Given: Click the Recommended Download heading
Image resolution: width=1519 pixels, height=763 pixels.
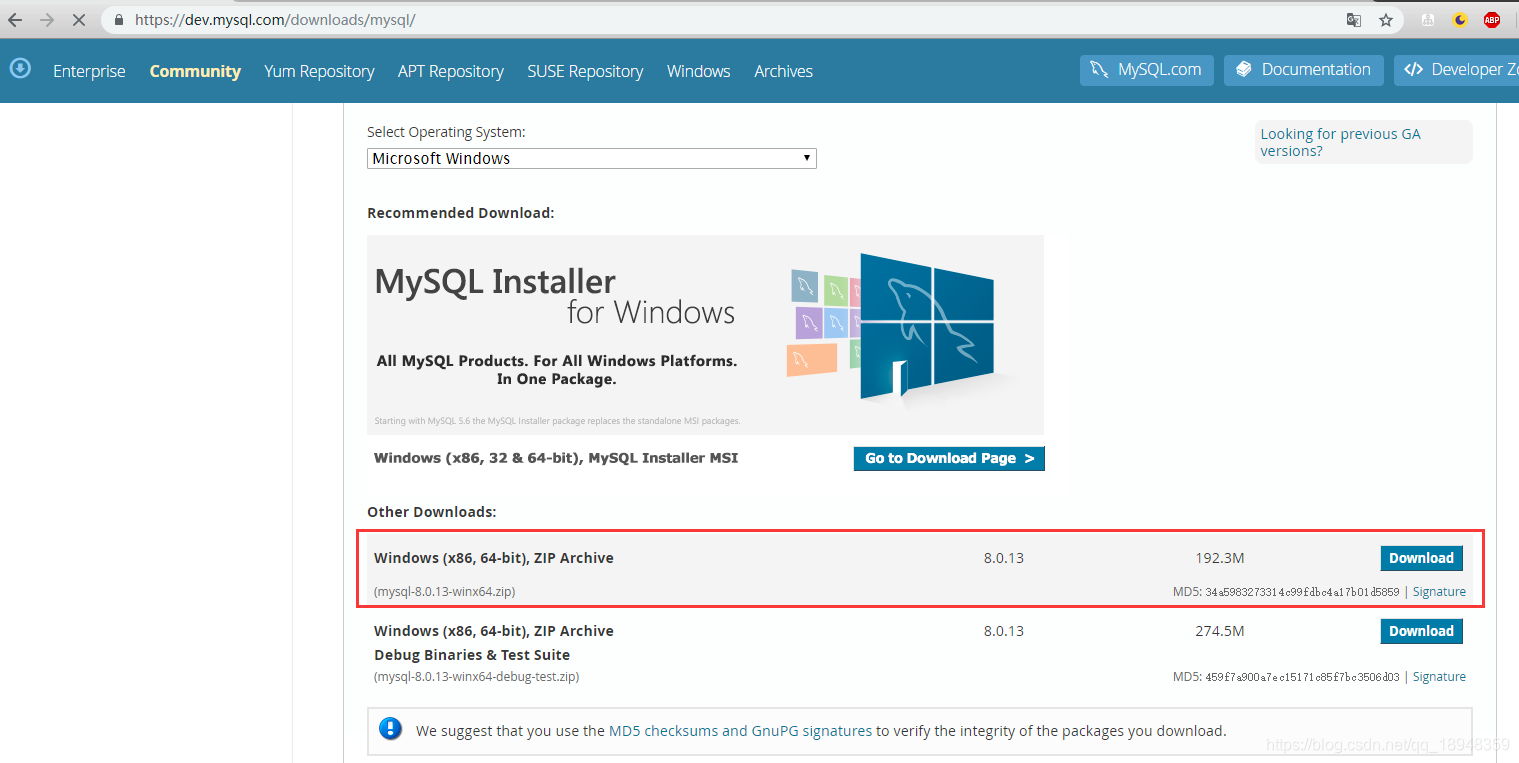Looking at the screenshot, I should pos(461,213).
